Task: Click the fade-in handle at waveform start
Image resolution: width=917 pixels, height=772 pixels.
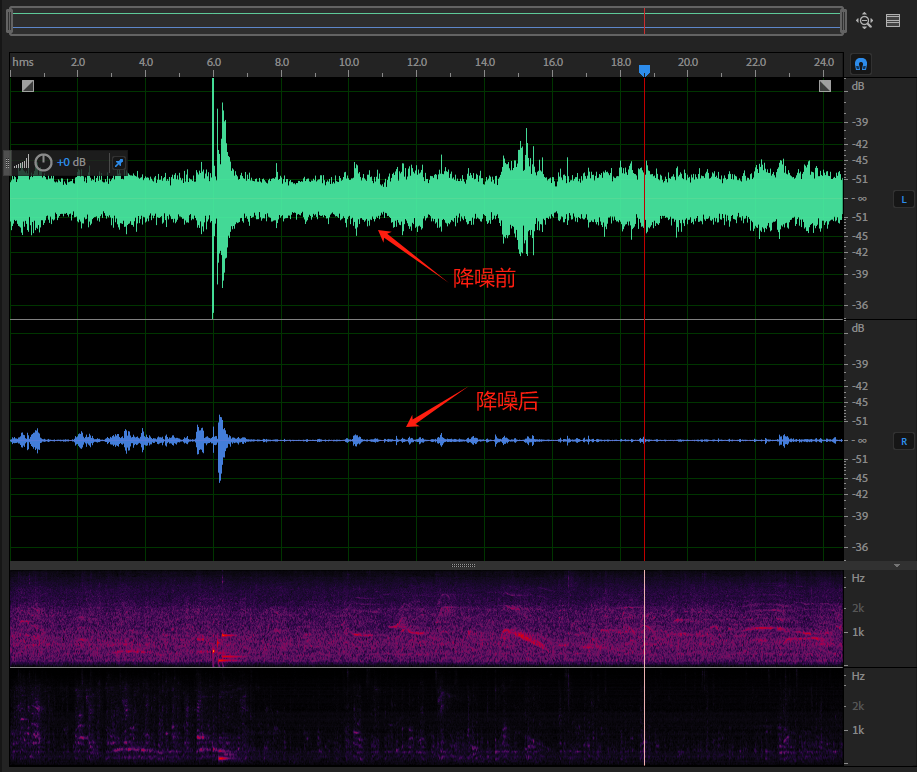Action: [28, 86]
